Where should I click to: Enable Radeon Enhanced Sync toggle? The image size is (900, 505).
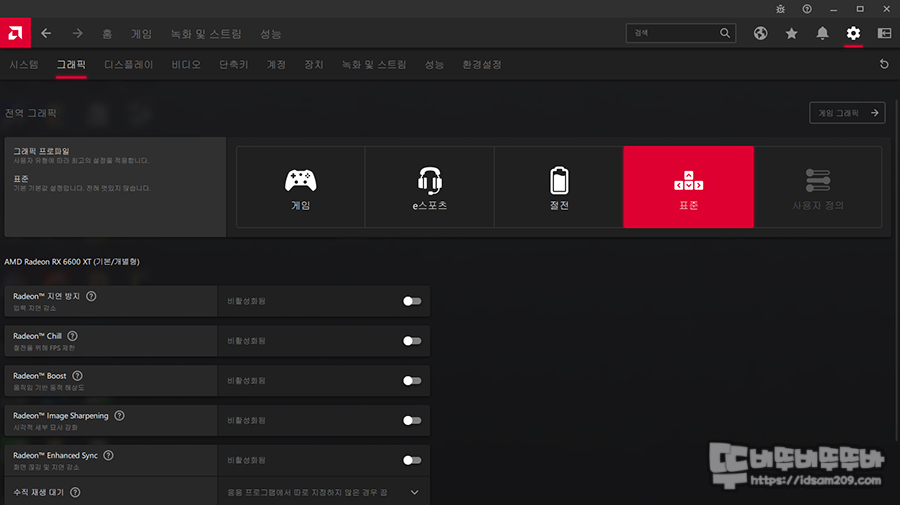point(412,460)
